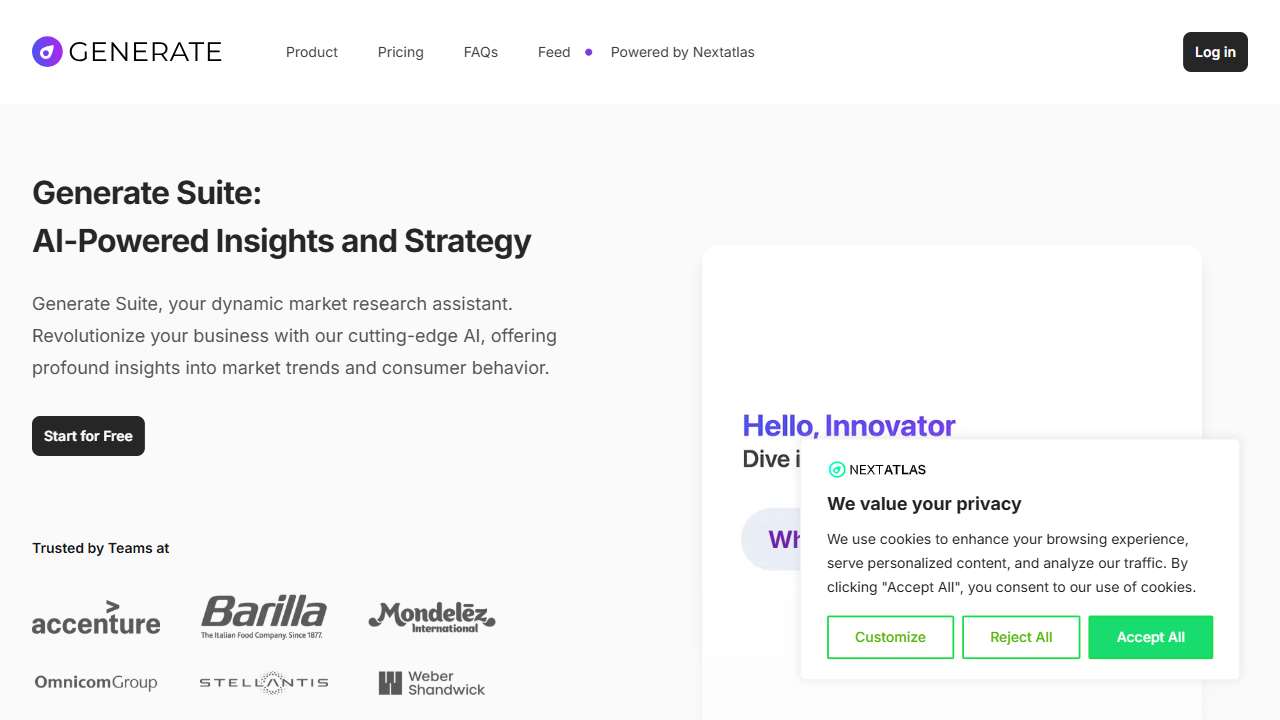
Task: Click the Start for Free button
Action: tap(88, 436)
